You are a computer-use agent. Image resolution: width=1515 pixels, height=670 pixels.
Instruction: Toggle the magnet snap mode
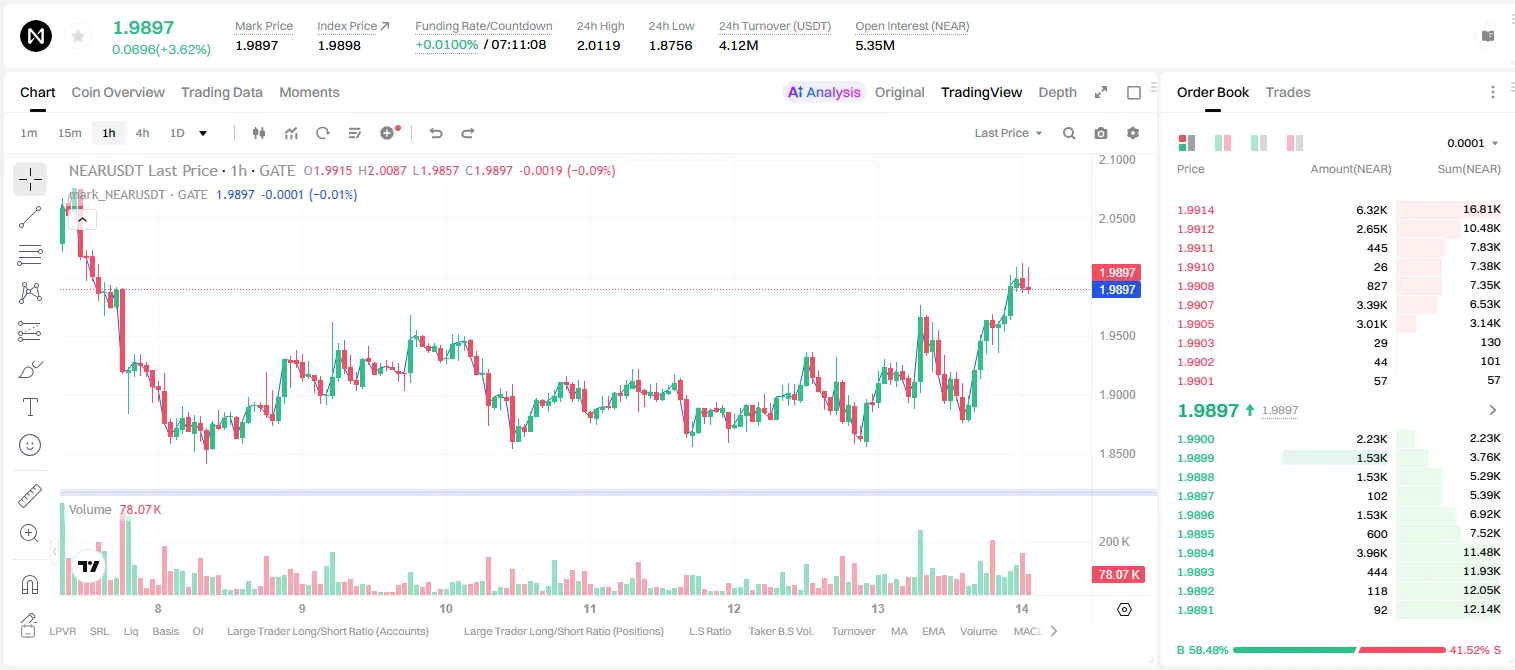(30, 584)
